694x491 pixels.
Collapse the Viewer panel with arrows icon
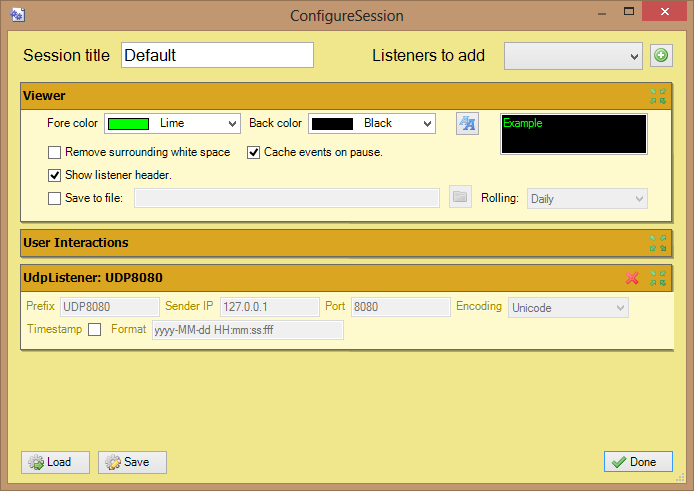[658, 96]
